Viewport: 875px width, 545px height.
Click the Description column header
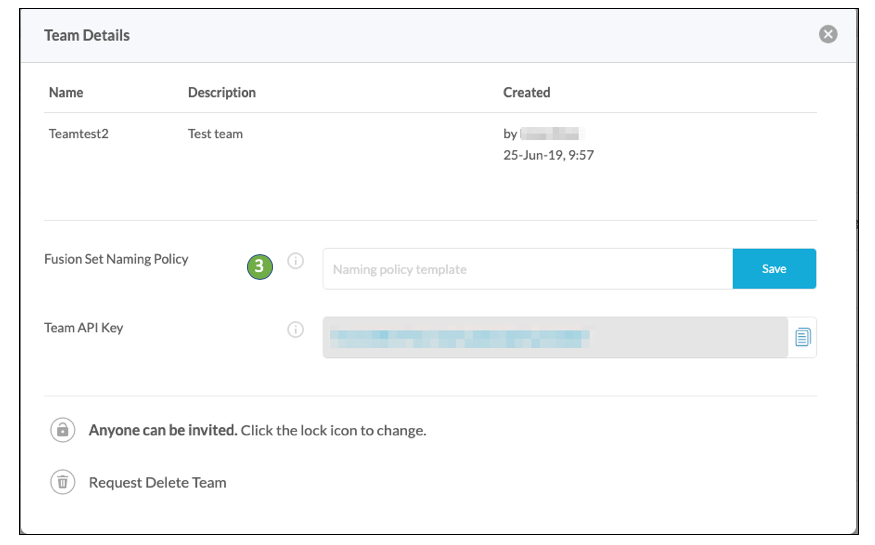coord(222,92)
